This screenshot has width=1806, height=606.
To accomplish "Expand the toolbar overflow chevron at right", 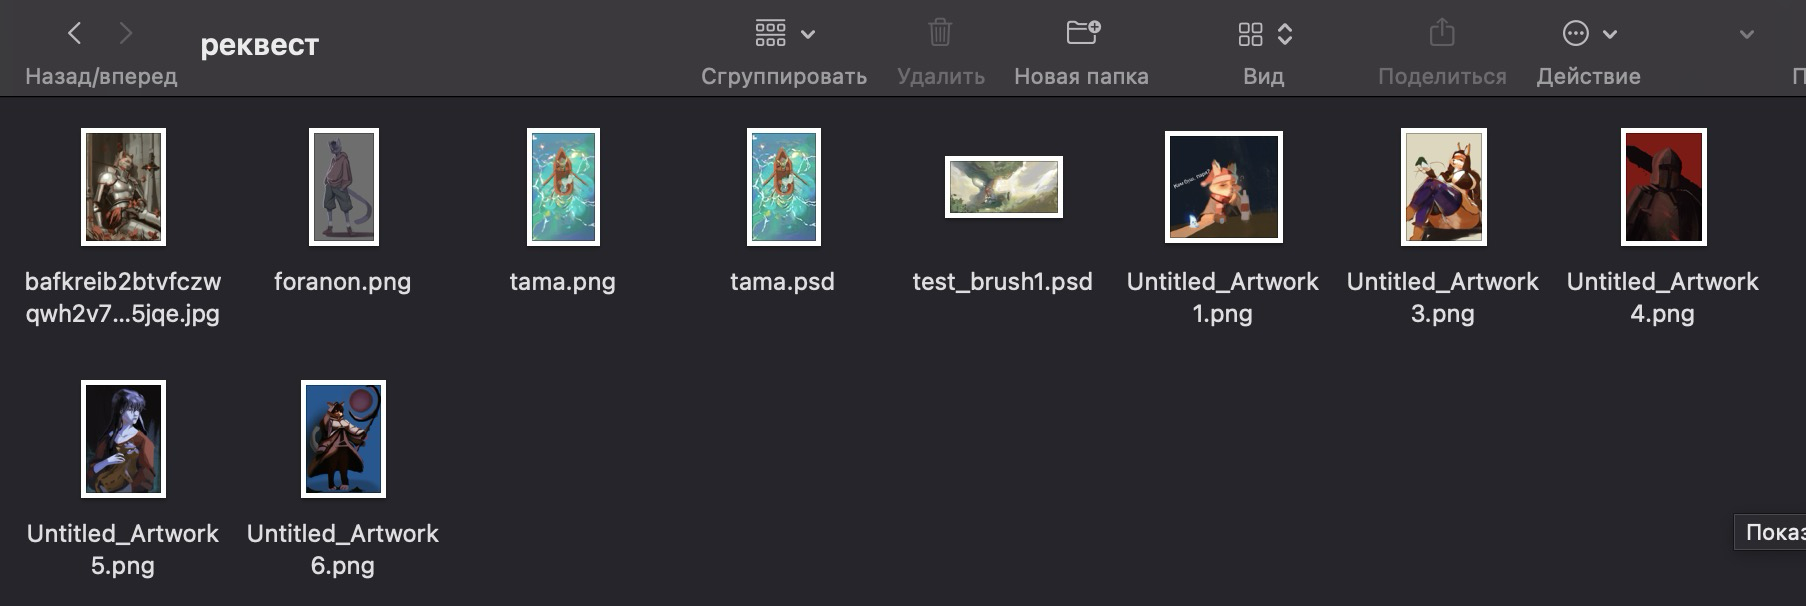I will pos(1747,34).
